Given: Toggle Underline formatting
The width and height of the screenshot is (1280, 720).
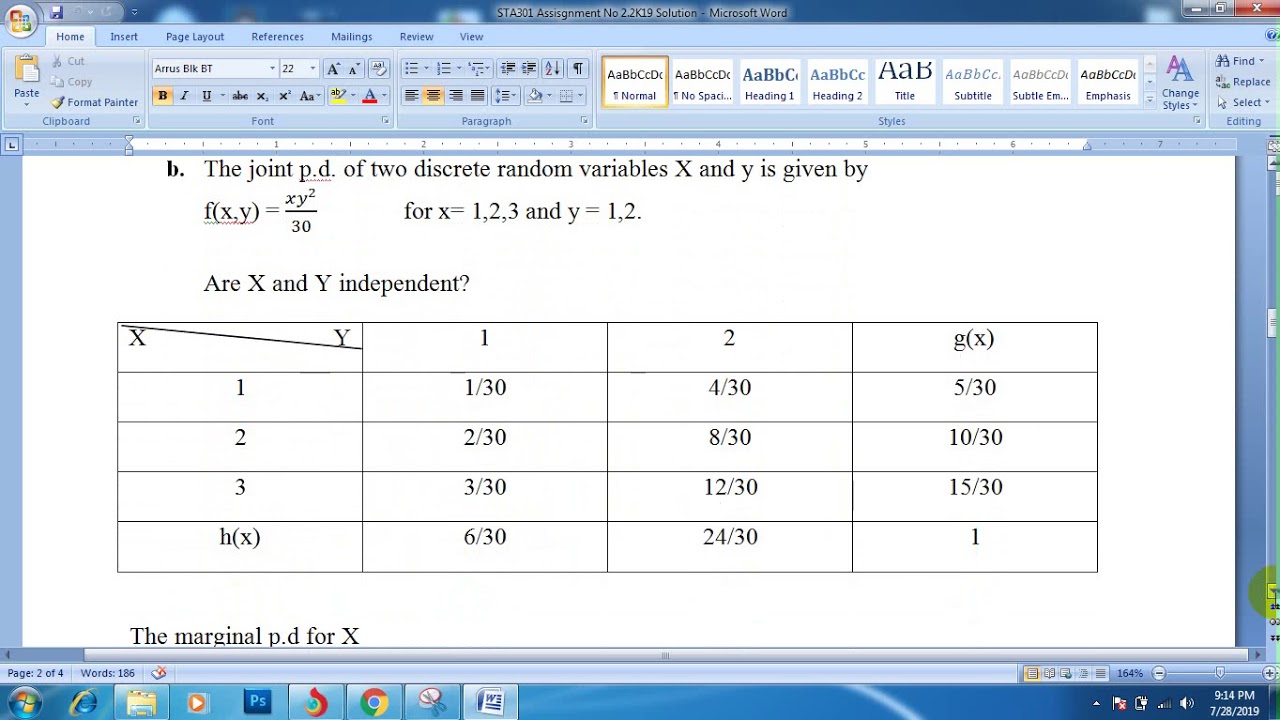Looking at the screenshot, I should pyautogui.click(x=206, y=96).
